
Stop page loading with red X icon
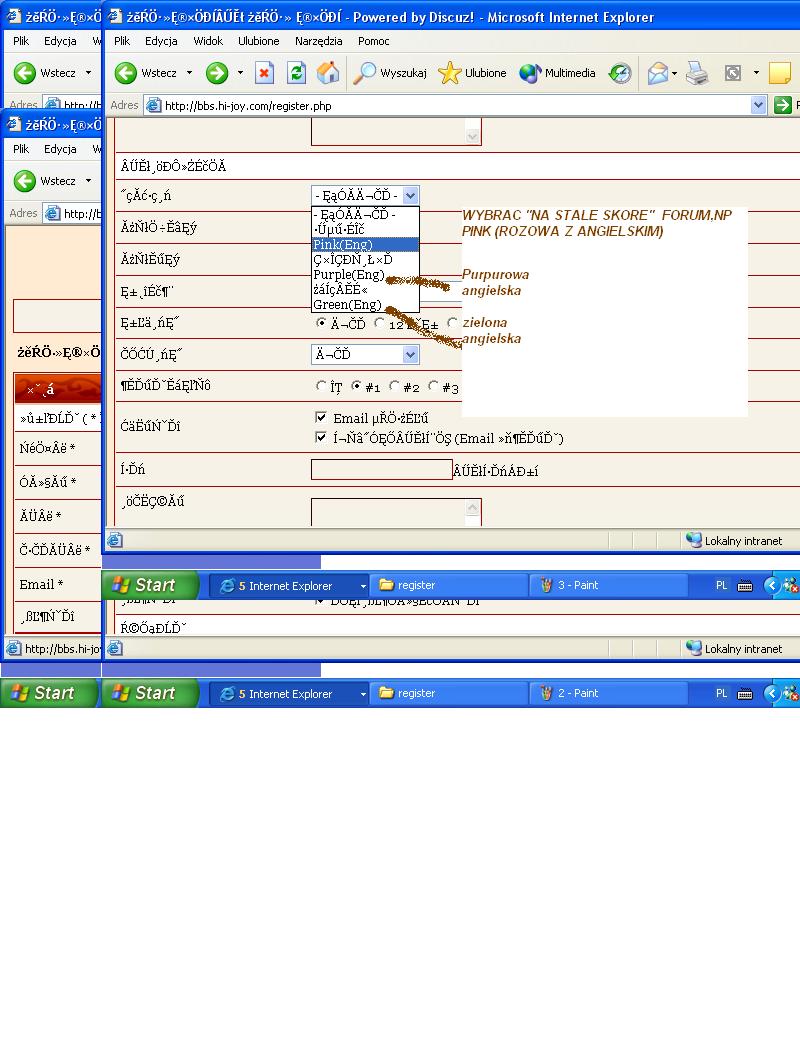pyautogui.click(x=264, y=73)
